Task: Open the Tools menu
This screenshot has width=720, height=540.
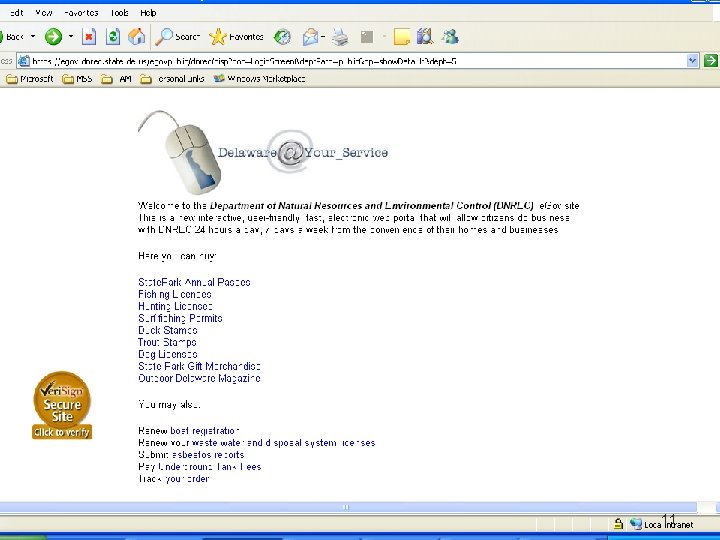Action: coord(119,13)
